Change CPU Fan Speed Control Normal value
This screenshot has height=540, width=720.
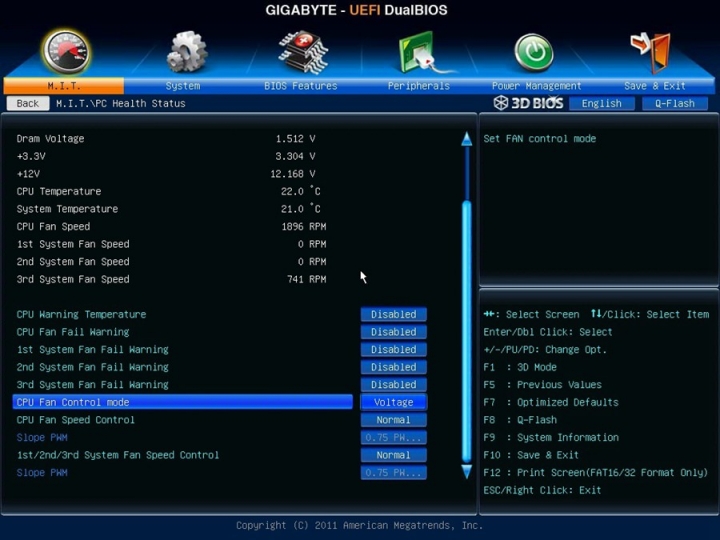tap(394, 420)
